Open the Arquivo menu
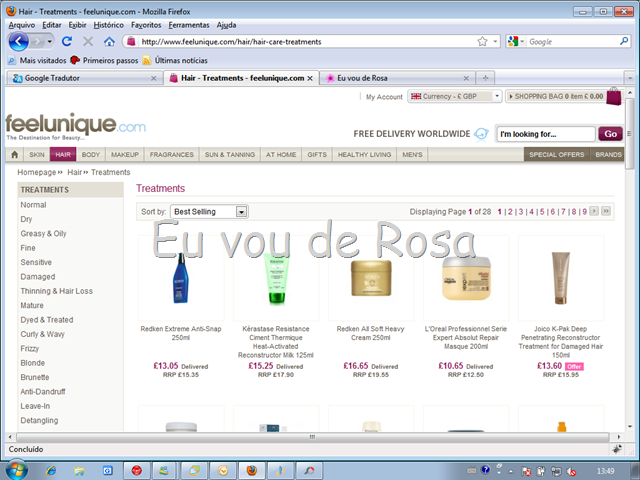The image size is (640, 480). [22, 25]
